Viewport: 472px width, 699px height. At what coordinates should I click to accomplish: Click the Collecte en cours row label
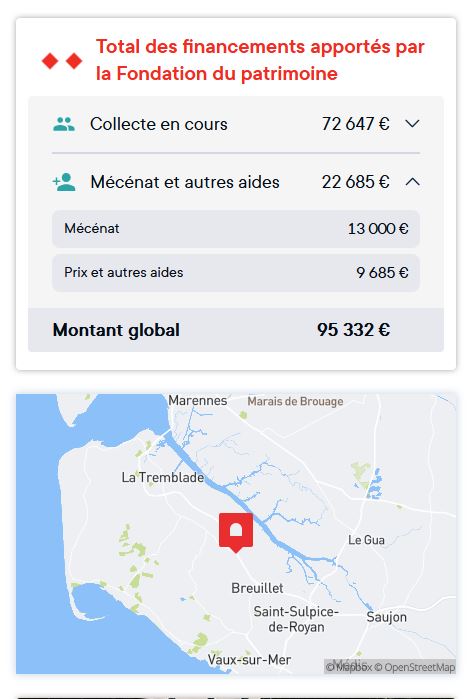(159, 124)
